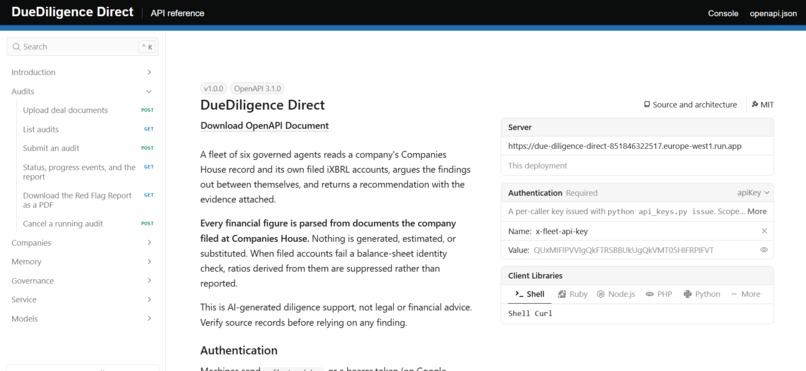
Task: Click the Authentication section heading
Action: pyautogui.click(x=239, y=350)
